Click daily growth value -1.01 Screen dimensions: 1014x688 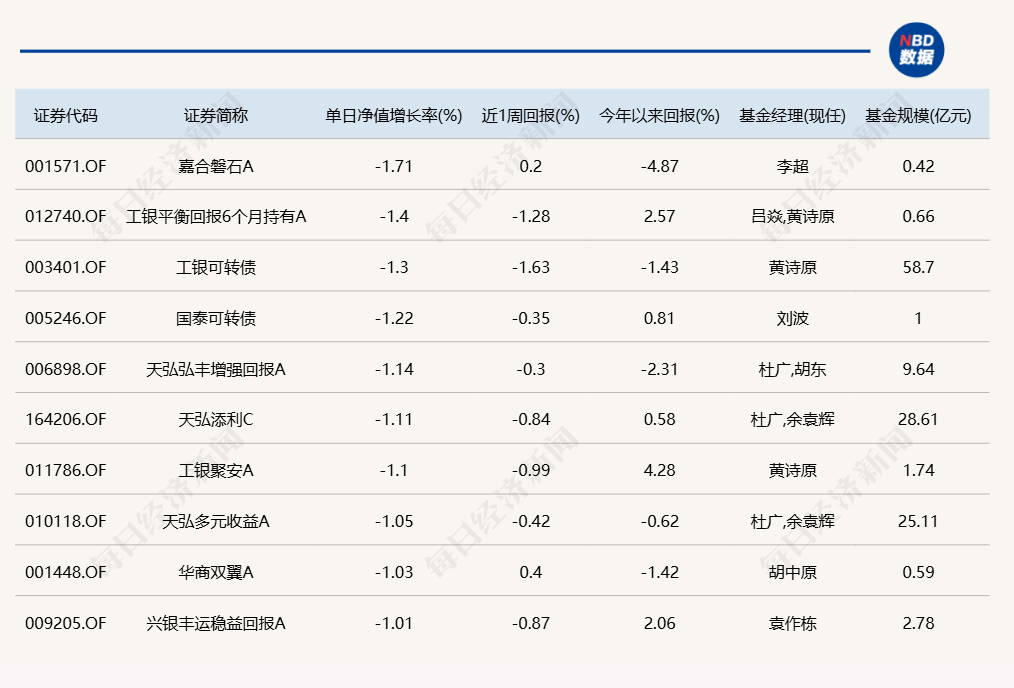394,623
